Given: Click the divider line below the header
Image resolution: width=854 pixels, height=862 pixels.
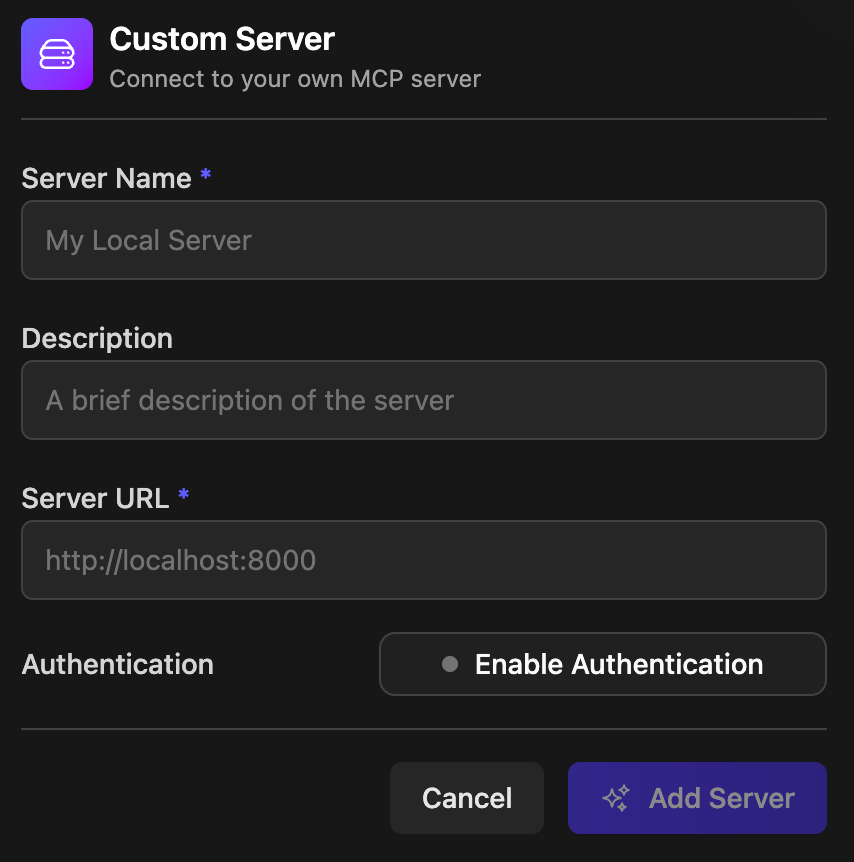Looking at the screenshot, I should [x=423, y=119].
